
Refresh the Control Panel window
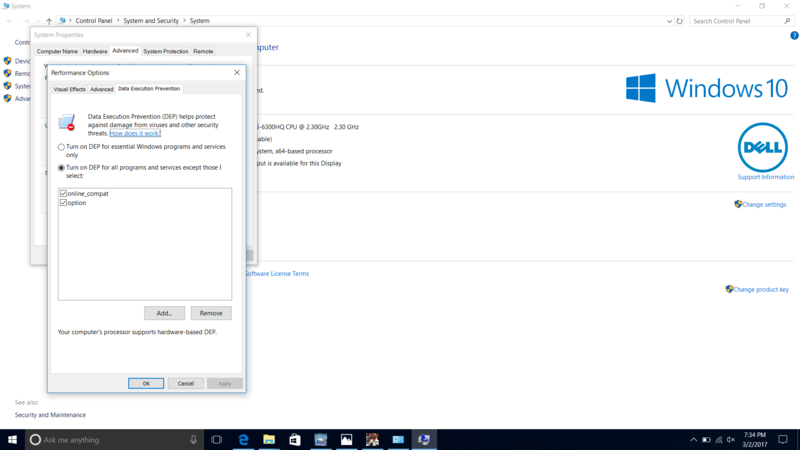click(x=680, y=21)
